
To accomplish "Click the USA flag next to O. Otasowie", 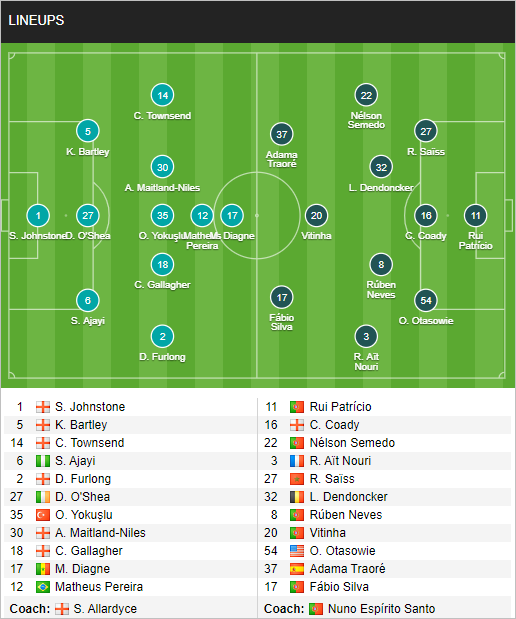I will tap(297, 551).
